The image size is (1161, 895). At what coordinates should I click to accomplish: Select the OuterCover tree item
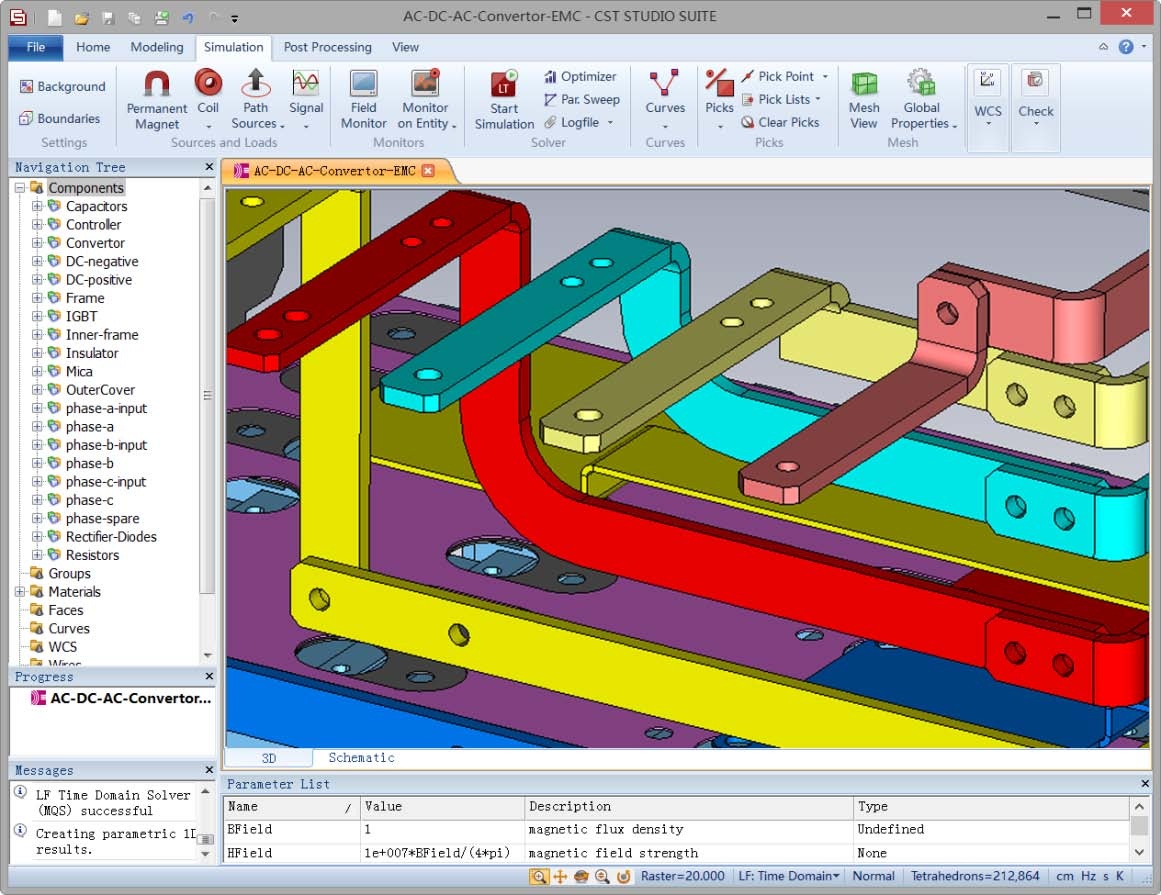pyautogui.click(x=100, y=389)
